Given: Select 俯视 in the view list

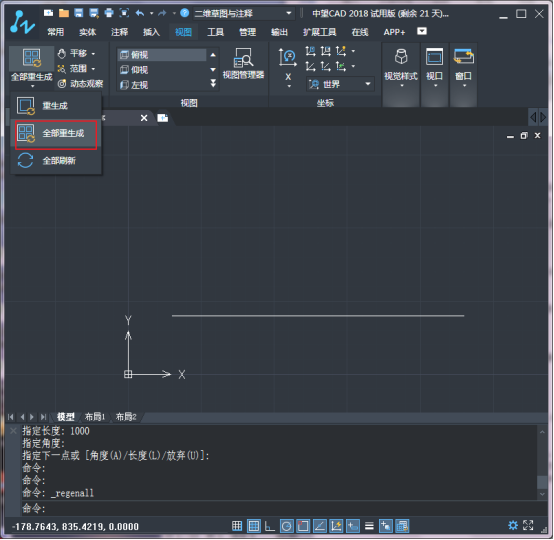Looking at the screenshot, I should [x=162, y=55].
